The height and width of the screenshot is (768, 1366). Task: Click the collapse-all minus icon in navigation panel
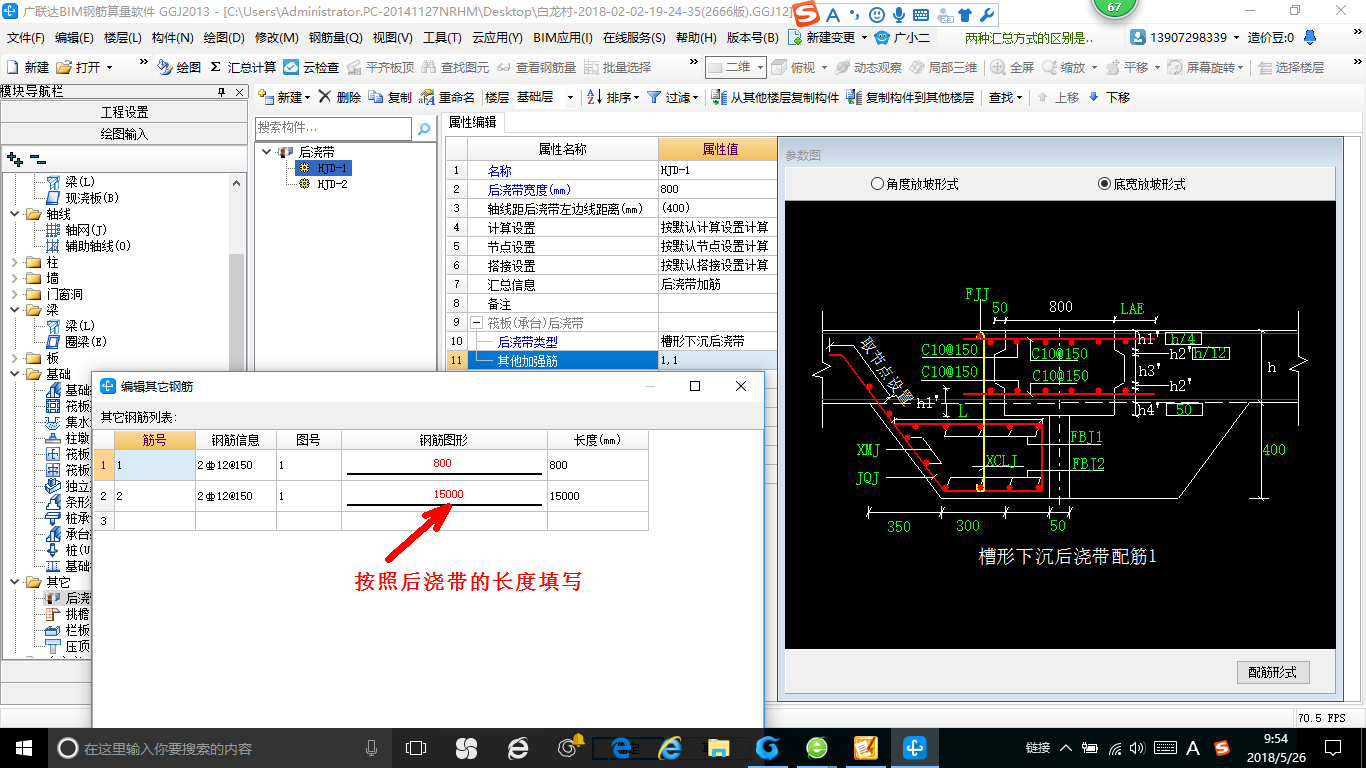click(38, 158)
